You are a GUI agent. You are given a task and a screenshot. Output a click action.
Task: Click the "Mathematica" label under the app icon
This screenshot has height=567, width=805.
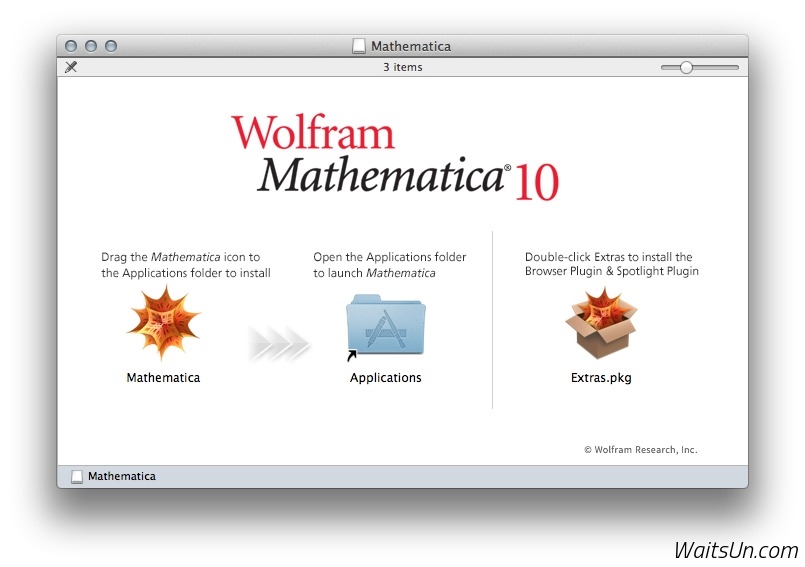coord(163,378)
